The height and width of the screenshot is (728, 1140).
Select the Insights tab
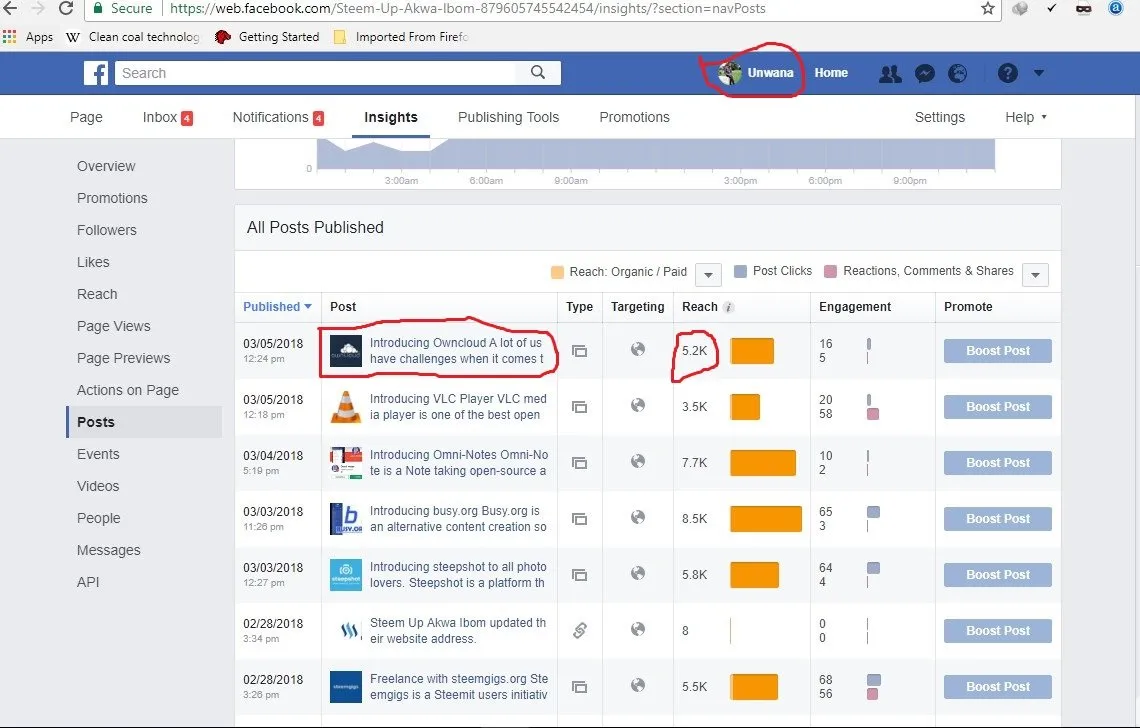pyautogui.click(x=390, y=117)
